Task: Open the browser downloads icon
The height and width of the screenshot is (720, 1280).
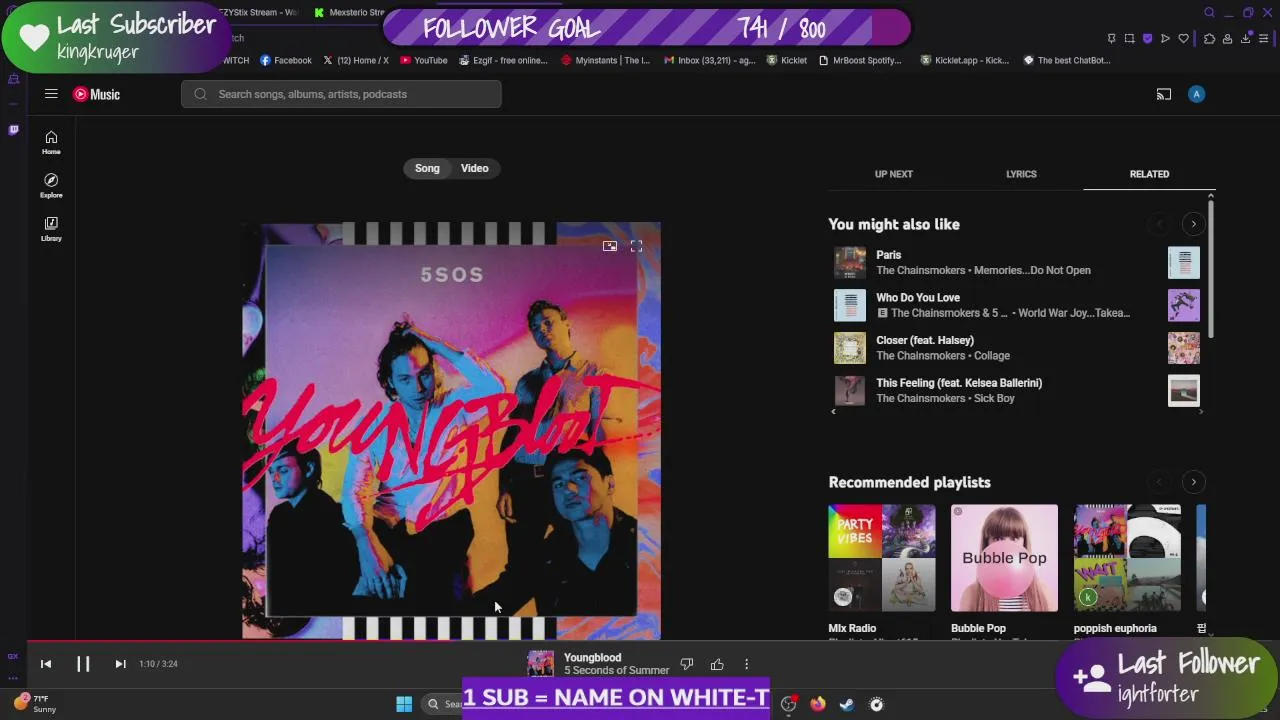Action: click(1245, 38)
